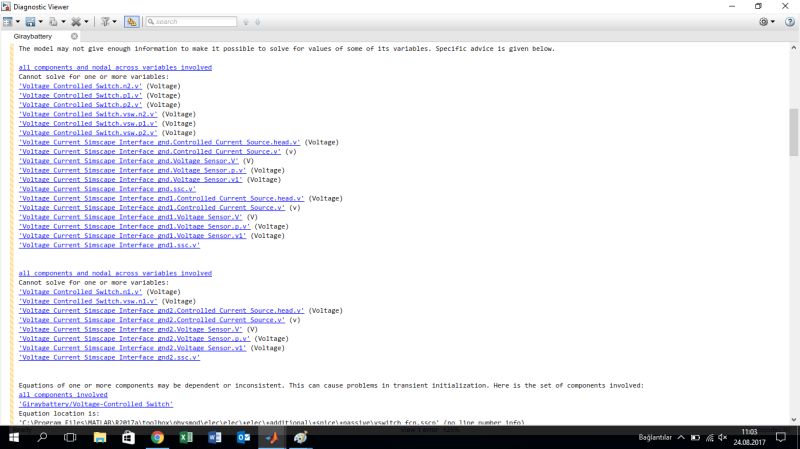Image resolution: width=800 pixels, height=449 pixels.
Task: Open link 'Voltage Controlled Switch.p2.v'
Action: [81, 105]
